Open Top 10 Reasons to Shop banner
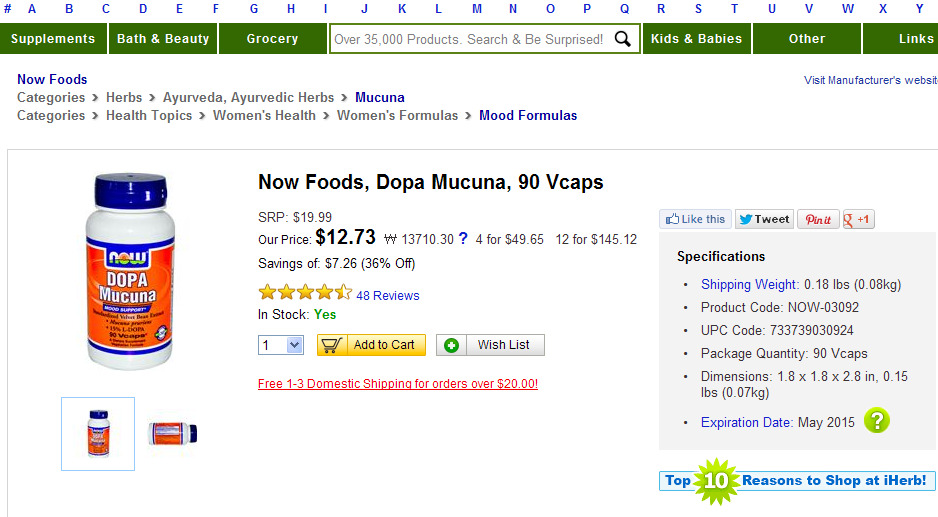The width and height of the screenshot is (938, 517). pos(797,481)
